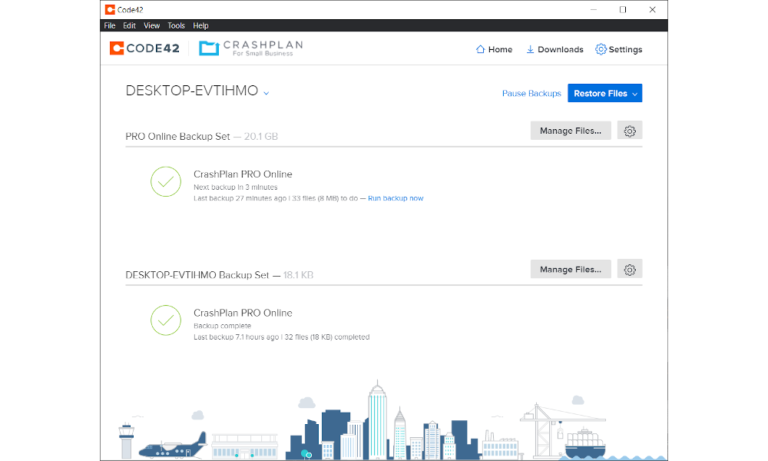Open gear settings for PRO Online Backup Set
768x461 pixels.
(x=629, y=131)
